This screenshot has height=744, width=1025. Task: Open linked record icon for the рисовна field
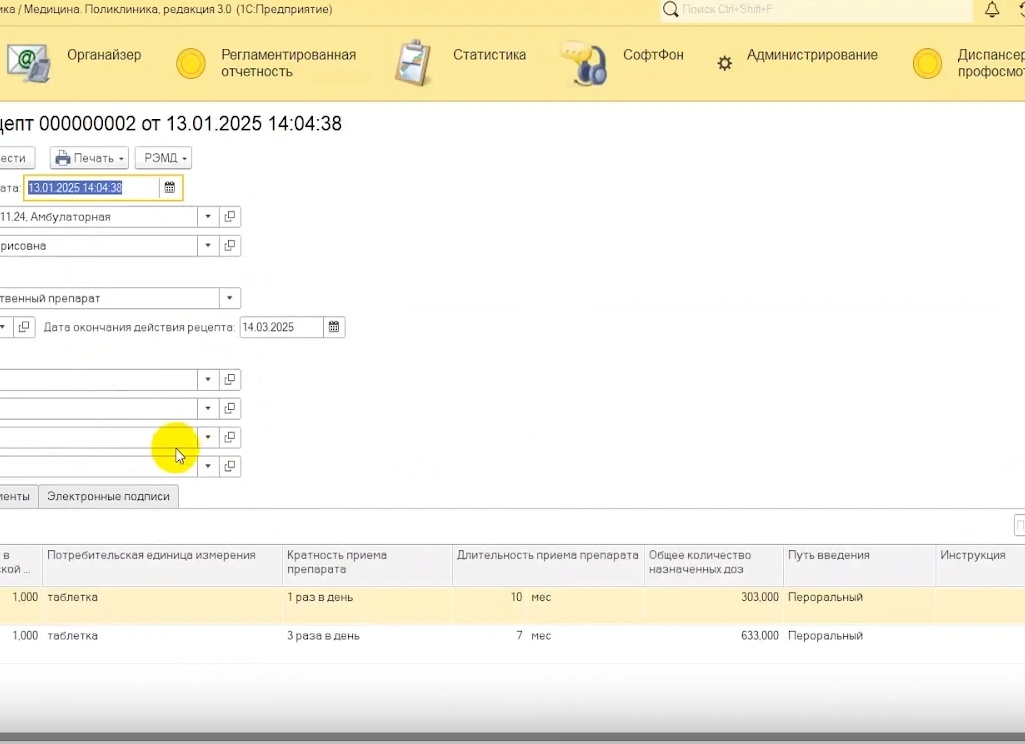[229, 246]
